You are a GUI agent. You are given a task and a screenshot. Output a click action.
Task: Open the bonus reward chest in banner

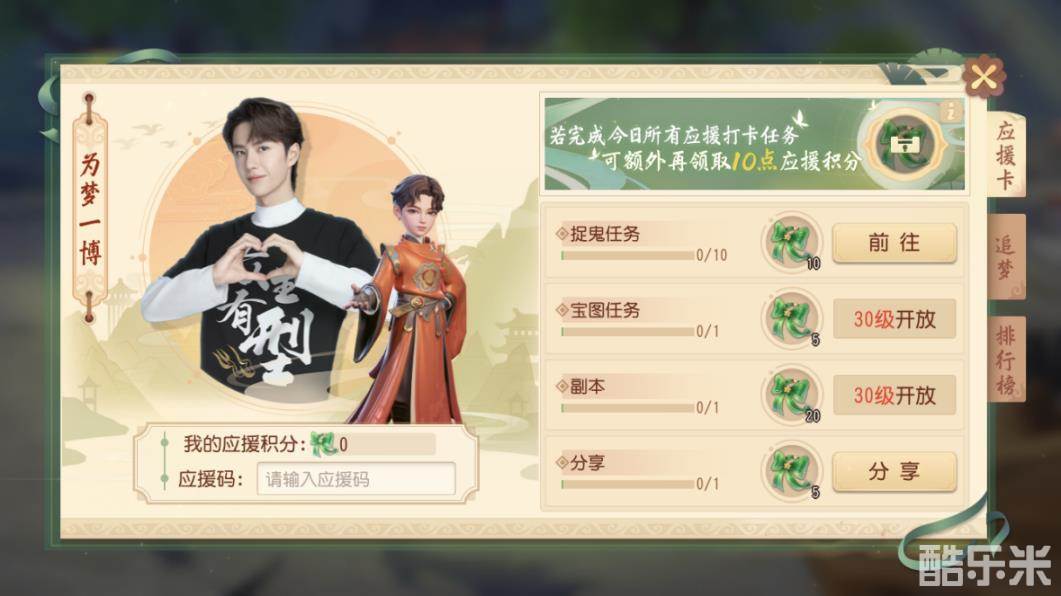tap(904, 143)
